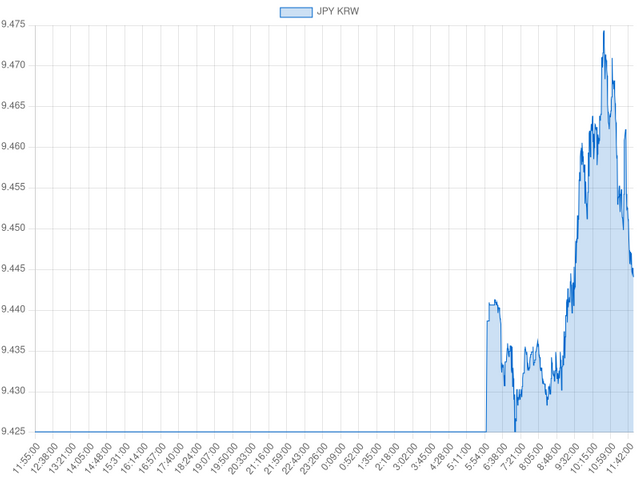This screenshot has width=640, height=480.
Task: Click the 9.455 y-axis label
Action: (x=13, y=187)
